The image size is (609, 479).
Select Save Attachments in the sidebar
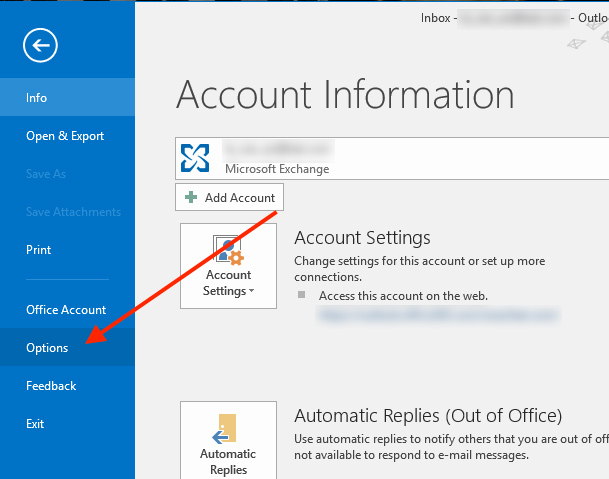(73, 212)
